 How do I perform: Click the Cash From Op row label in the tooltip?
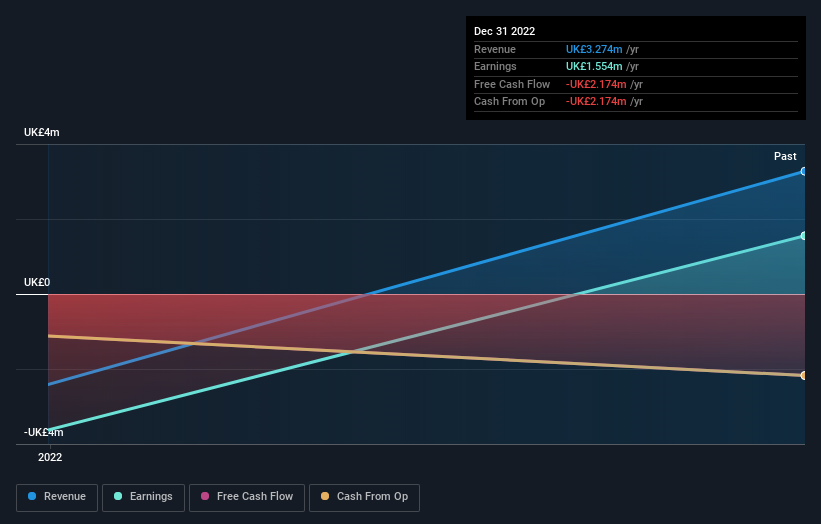509,102
